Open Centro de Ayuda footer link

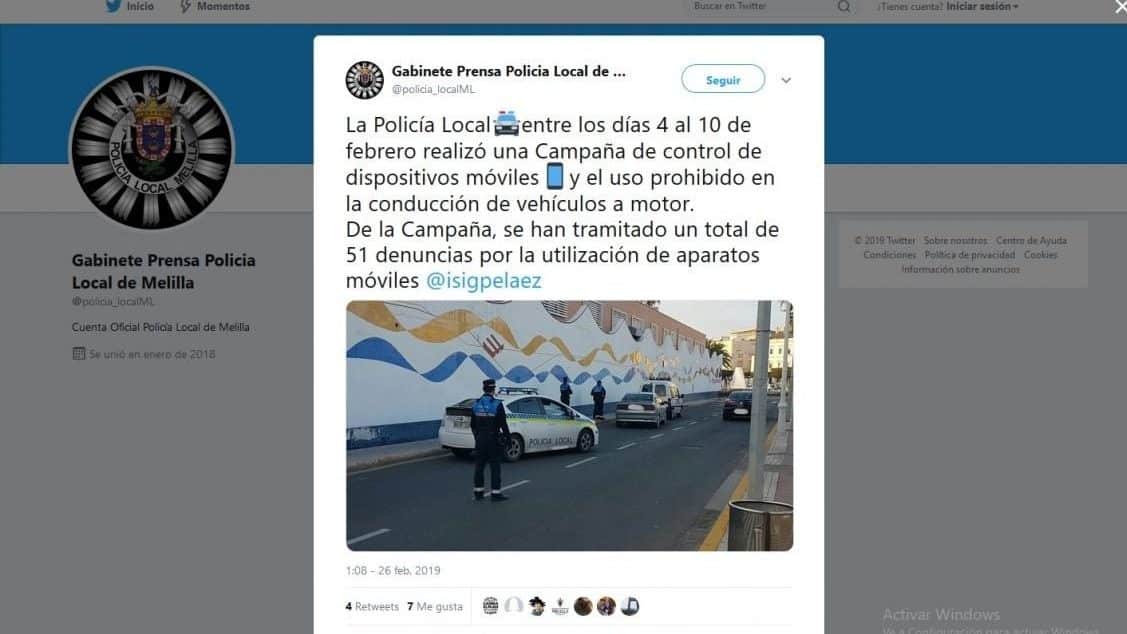(1031, 241)
